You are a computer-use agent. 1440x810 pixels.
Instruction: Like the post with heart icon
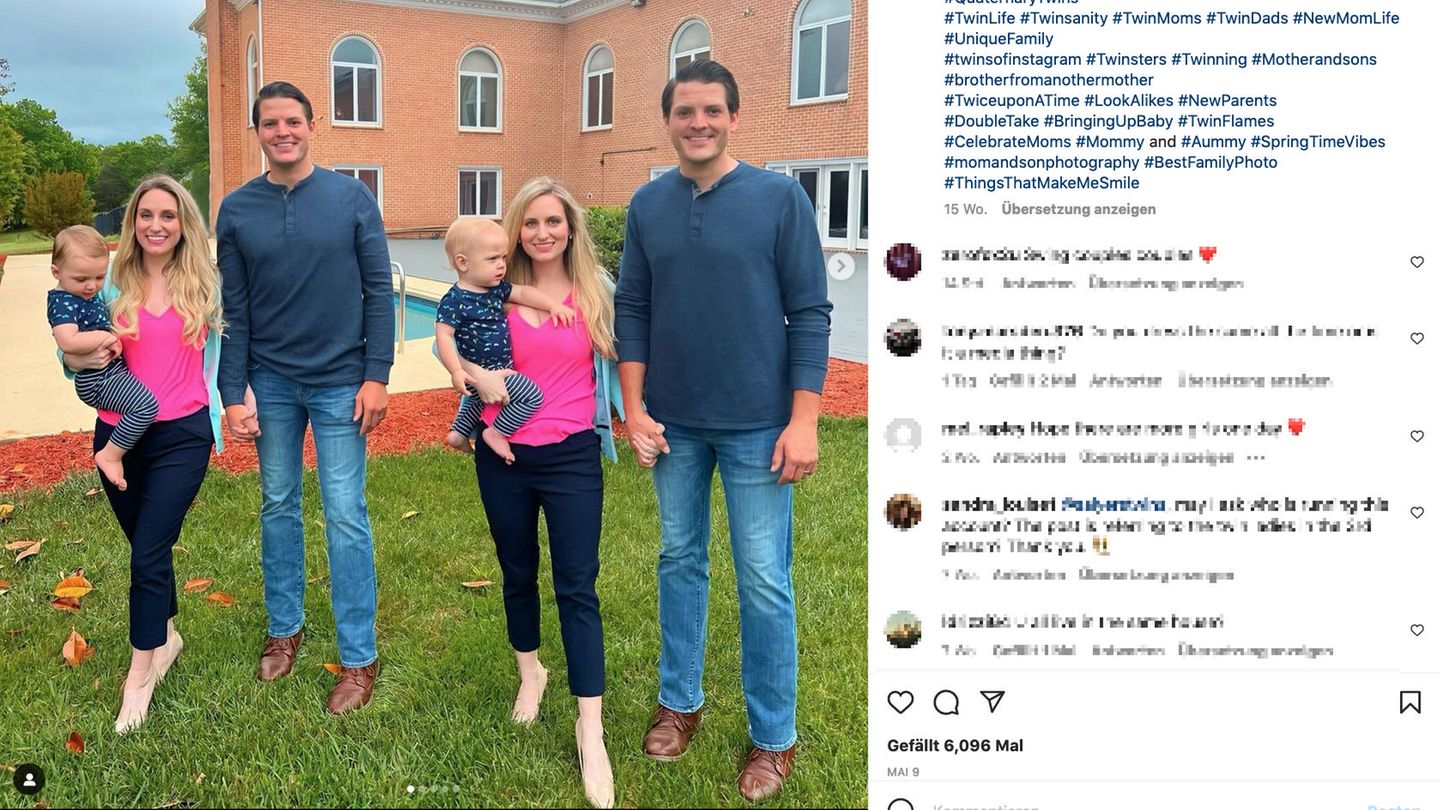[x=900, y=702]
